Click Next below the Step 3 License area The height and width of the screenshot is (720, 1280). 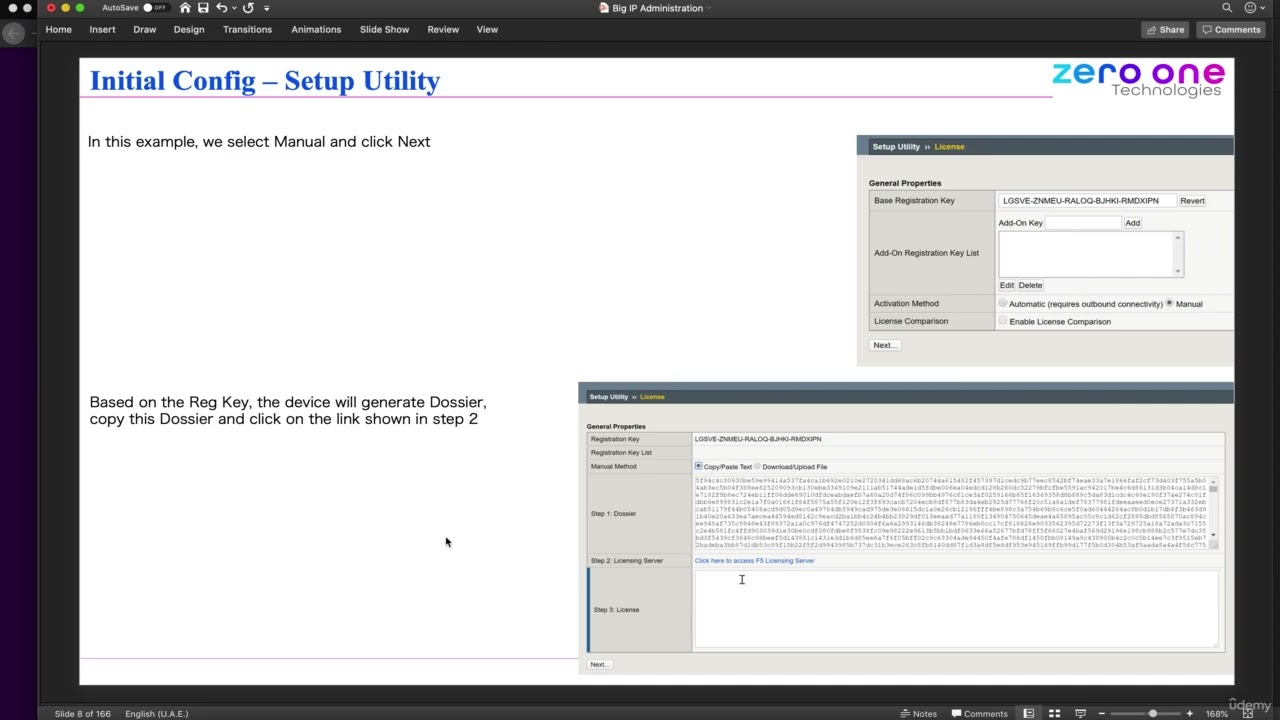coord(598,664)
